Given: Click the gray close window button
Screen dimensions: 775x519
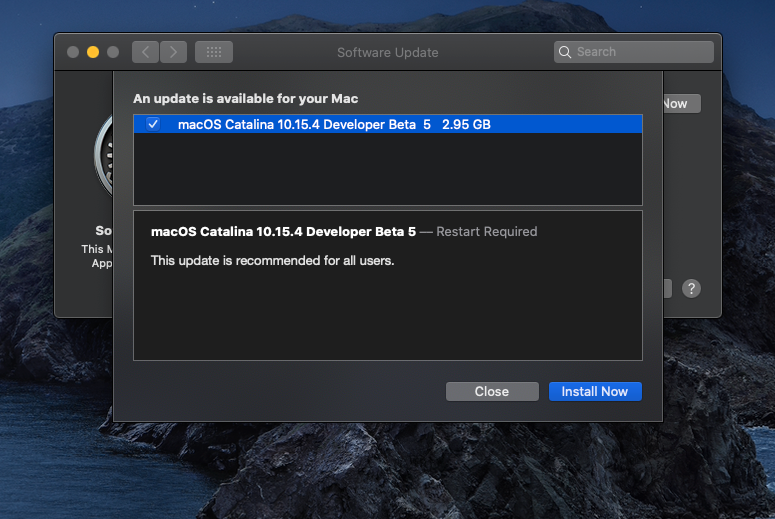Looking at the screenshot, I should [x=73, y=52].
